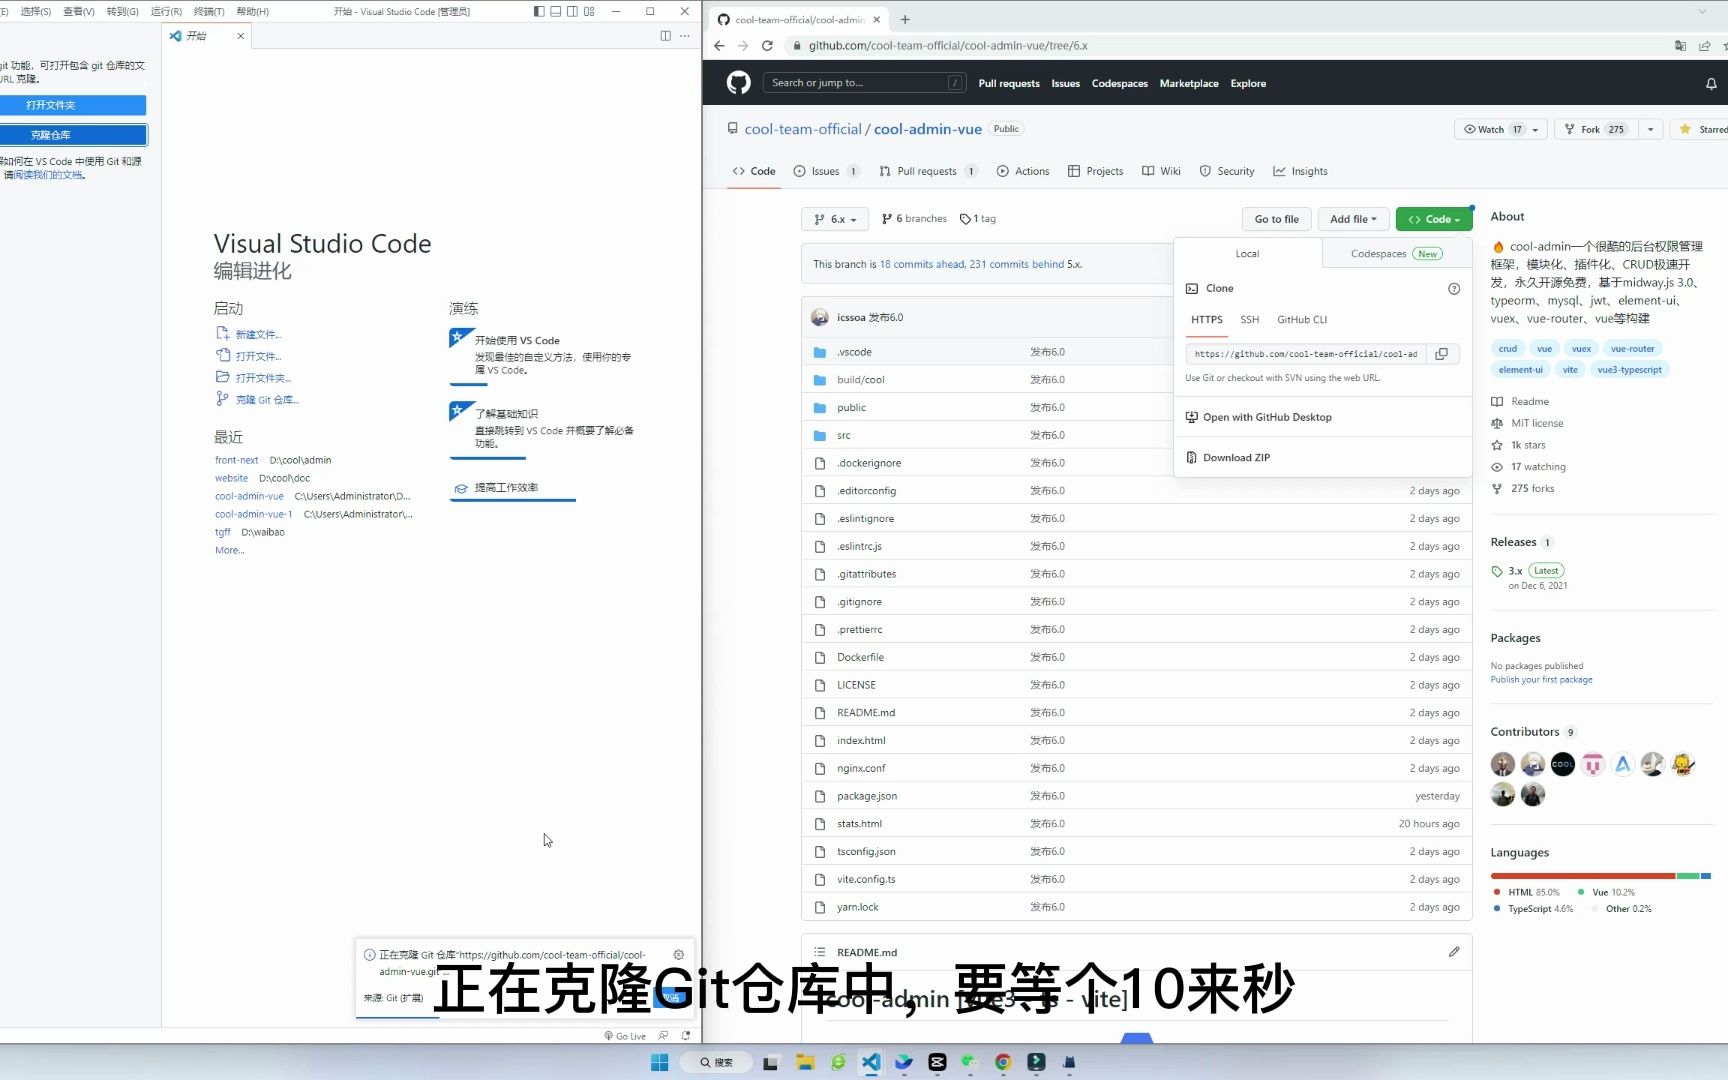
Task: Open the recent front-next project in VS Code
Action: (236, 460)
